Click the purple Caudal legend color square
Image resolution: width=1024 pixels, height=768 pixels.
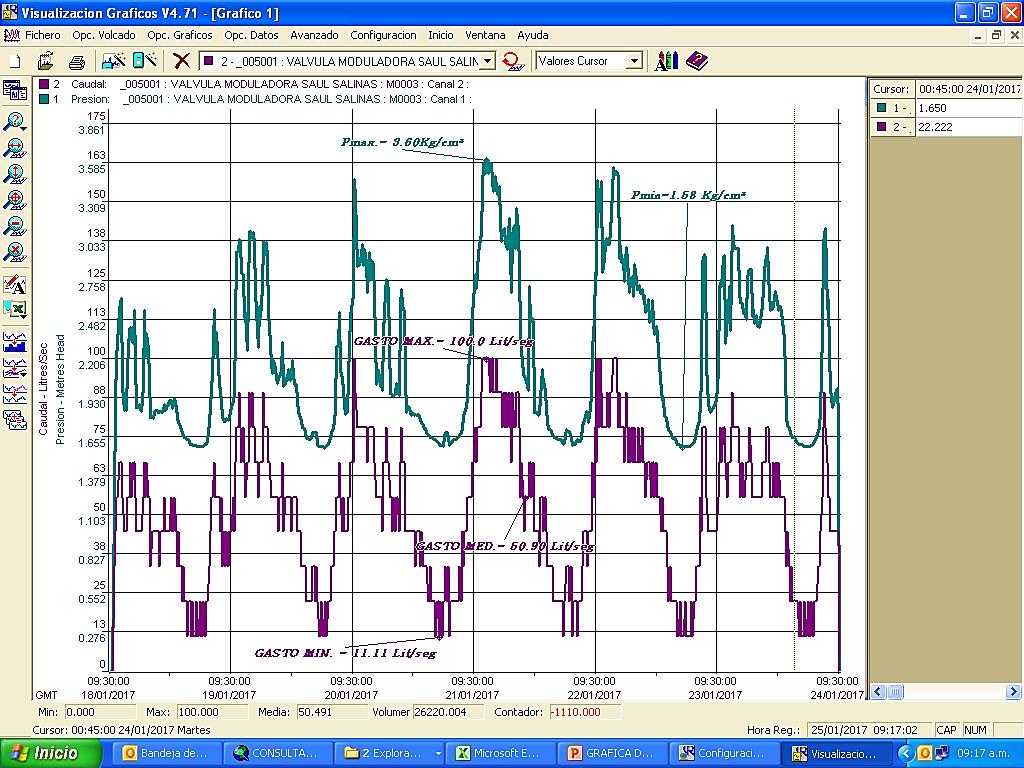tap(44, 84)
